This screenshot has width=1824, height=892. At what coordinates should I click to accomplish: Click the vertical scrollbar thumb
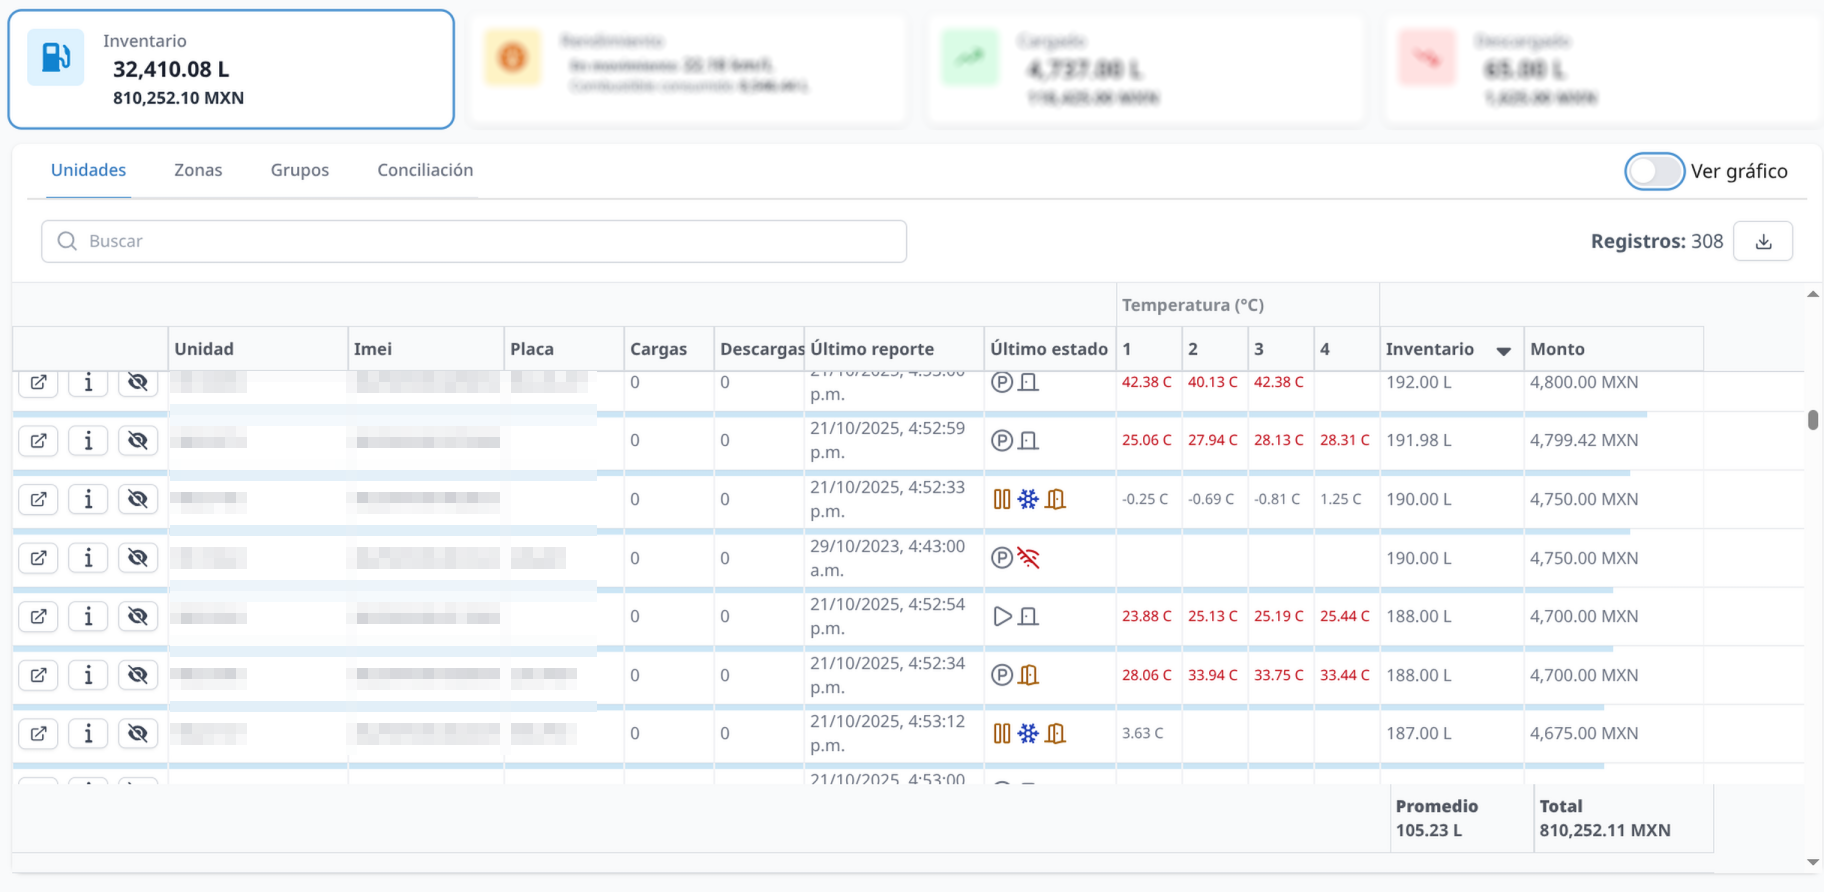click(x=1813, y=420)
